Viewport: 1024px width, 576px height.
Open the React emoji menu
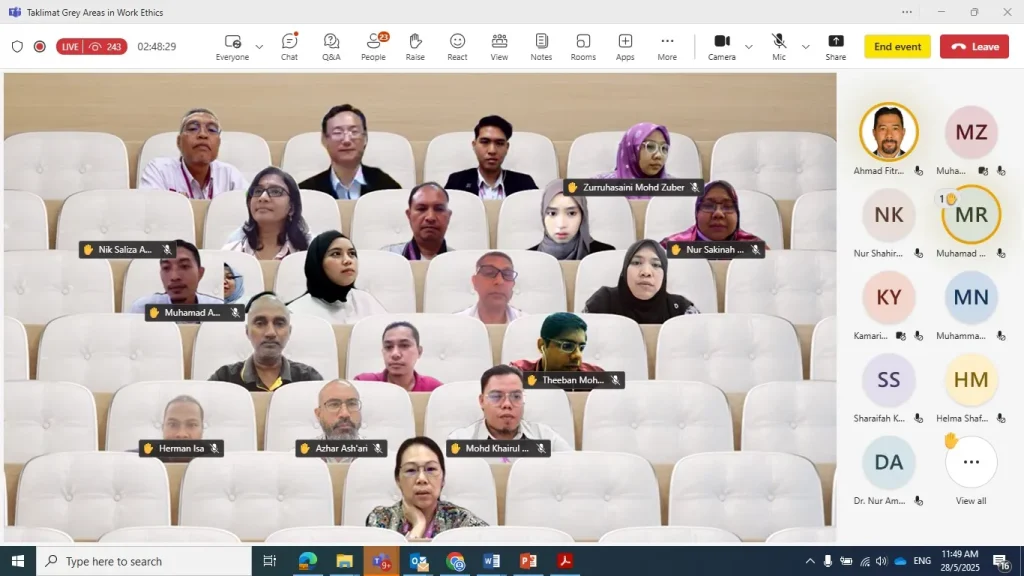click(457, 46)
